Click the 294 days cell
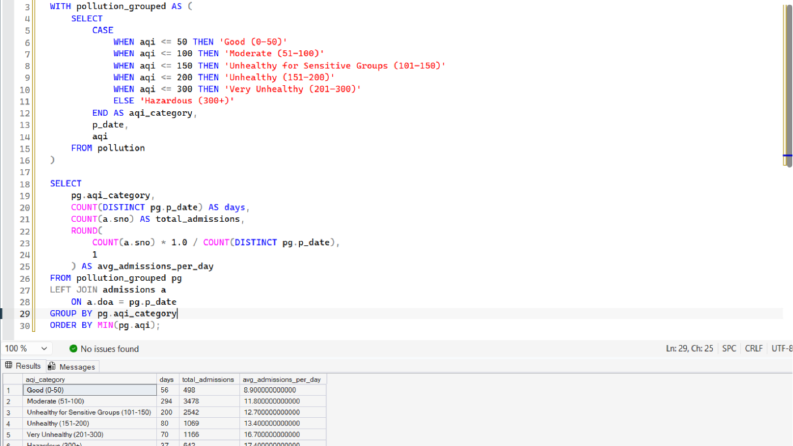 pyautogui.click(x=168, y=401)
